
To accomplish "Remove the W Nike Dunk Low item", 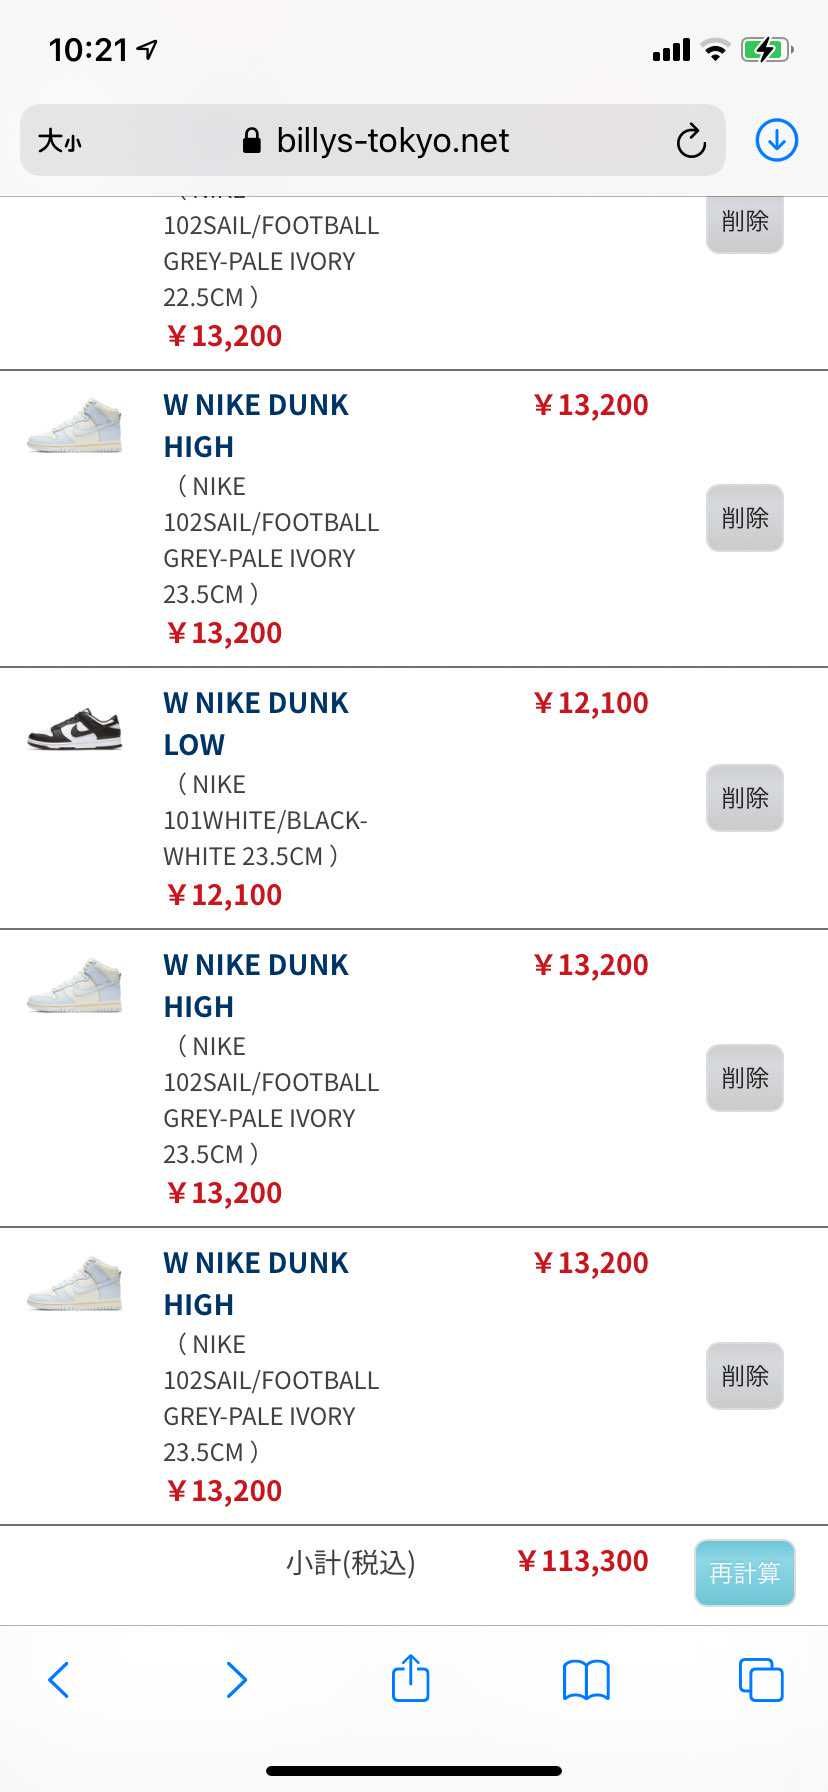I will [x=744, y=798].
